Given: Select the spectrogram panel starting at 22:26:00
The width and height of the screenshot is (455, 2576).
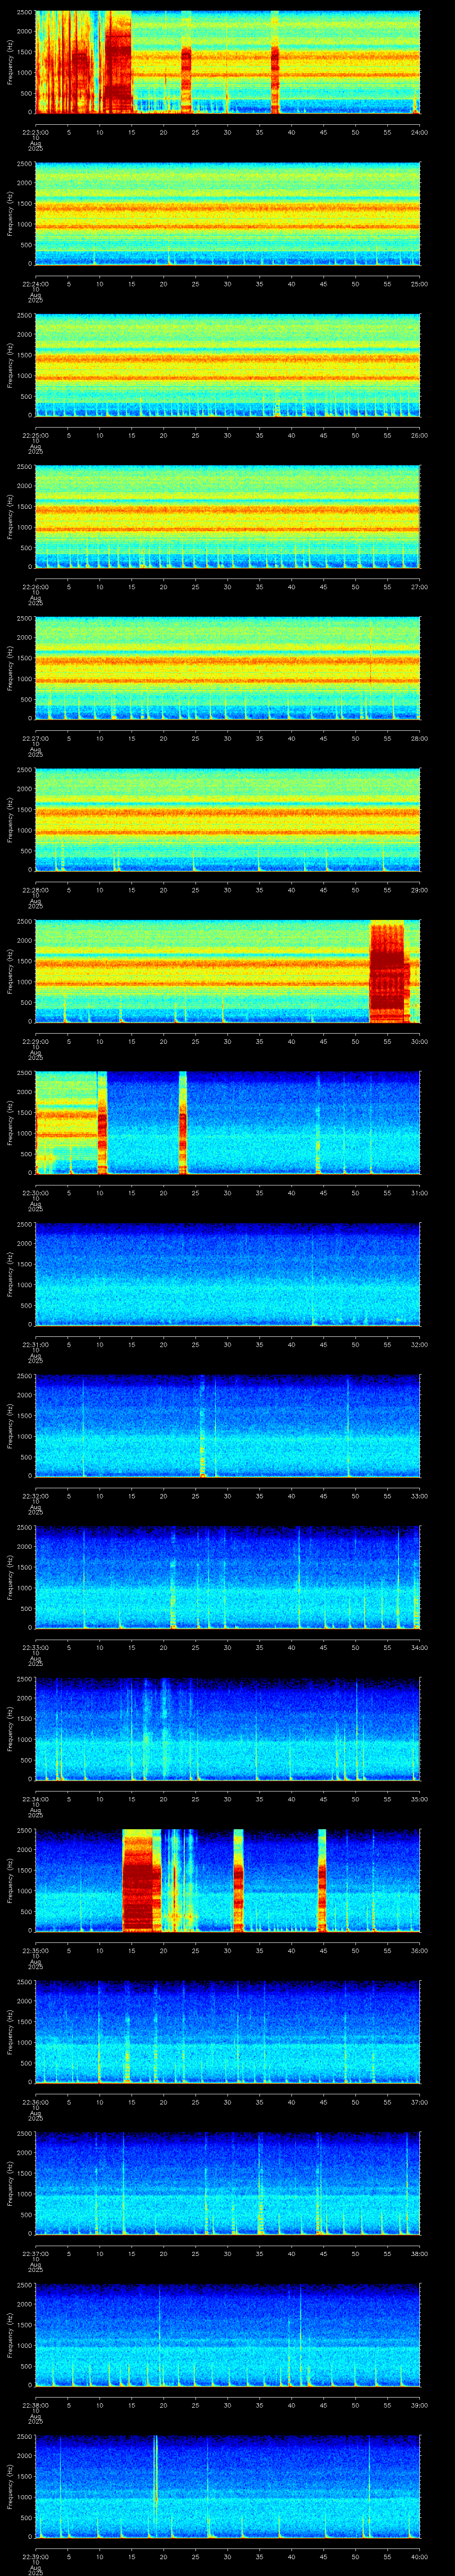Looking at the screenshot, I should coord(228,517).
